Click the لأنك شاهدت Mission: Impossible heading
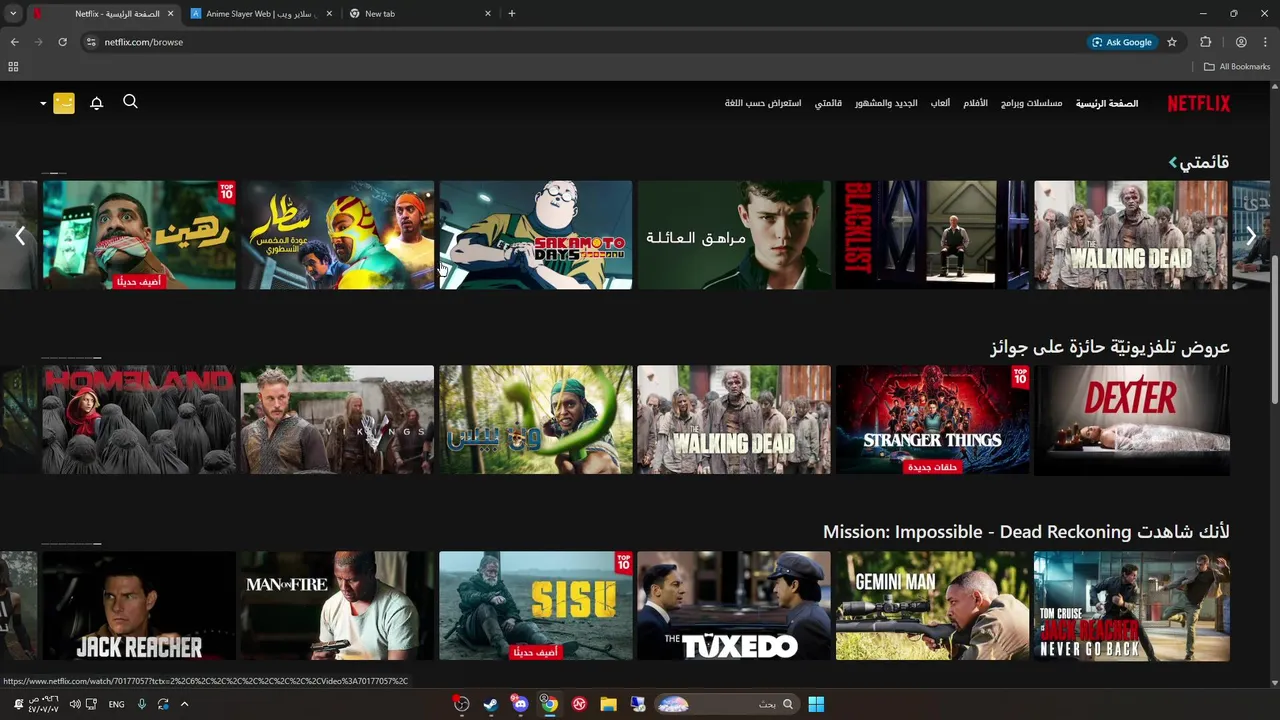Screen dimensions: 1280x720 pyautogui.click(x=1026, y=532)
